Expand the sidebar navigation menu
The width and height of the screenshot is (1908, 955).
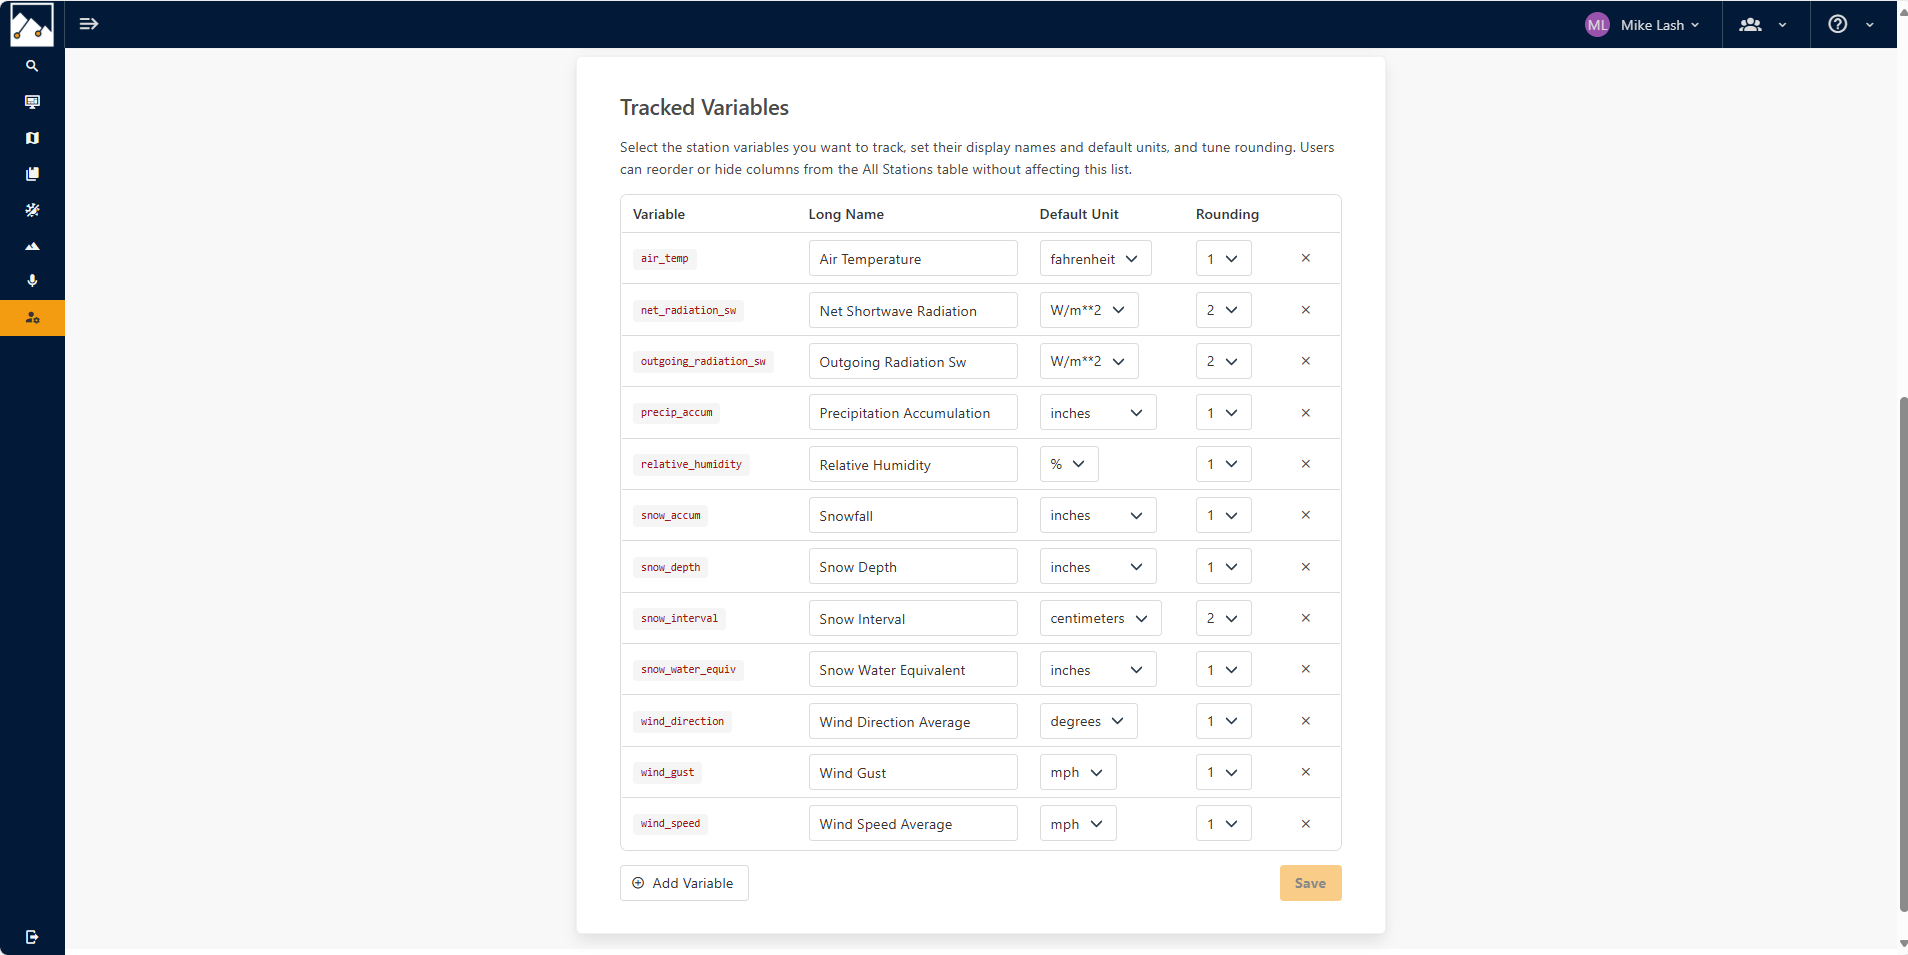click(89, 24)
